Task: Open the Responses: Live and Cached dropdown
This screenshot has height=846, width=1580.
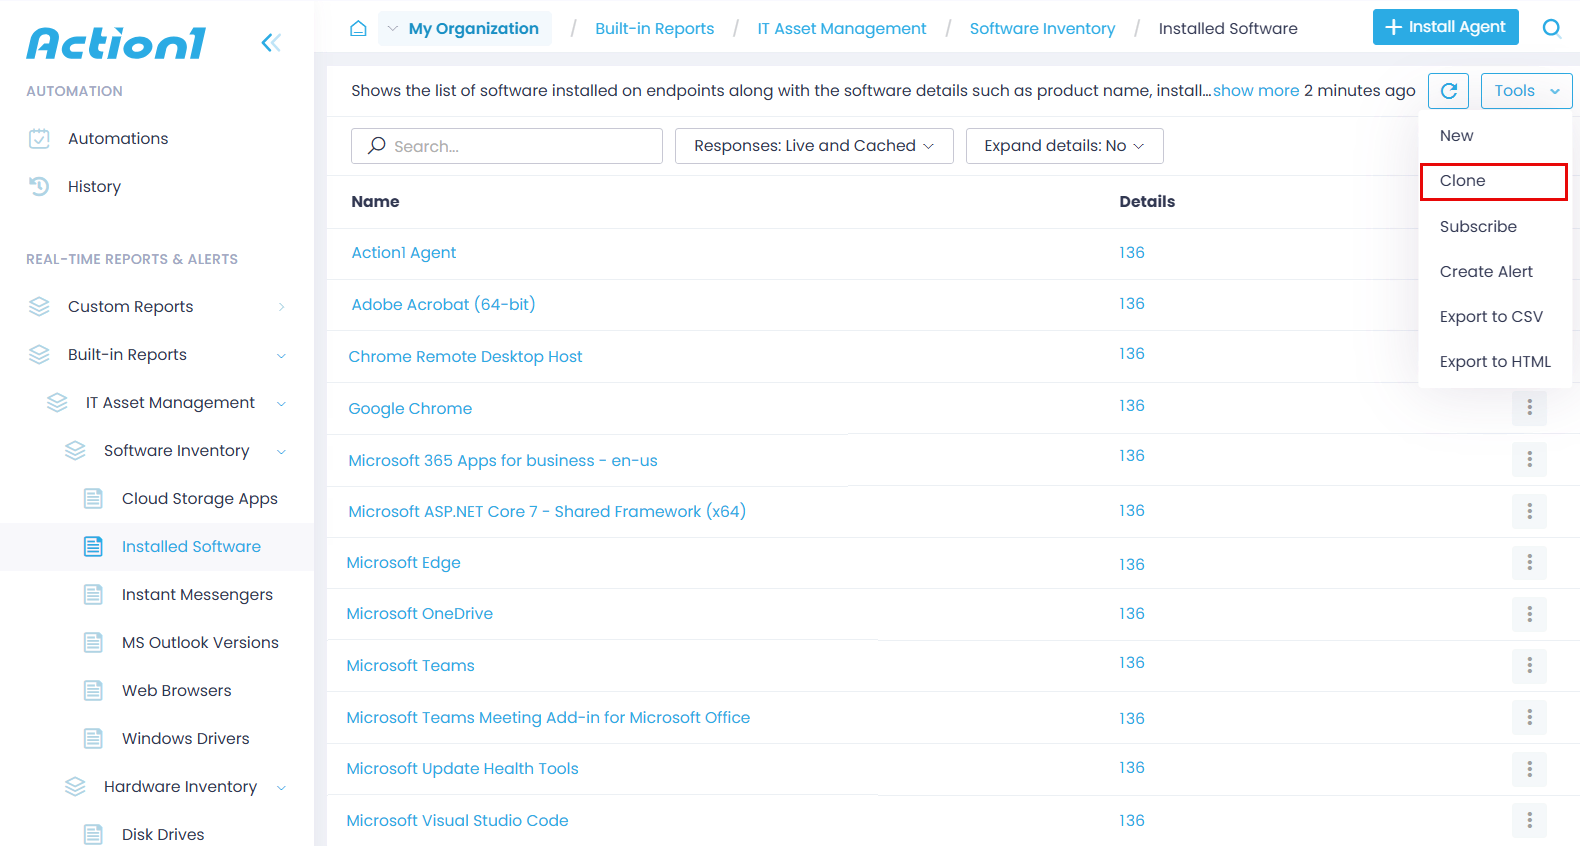Action: 813,146
